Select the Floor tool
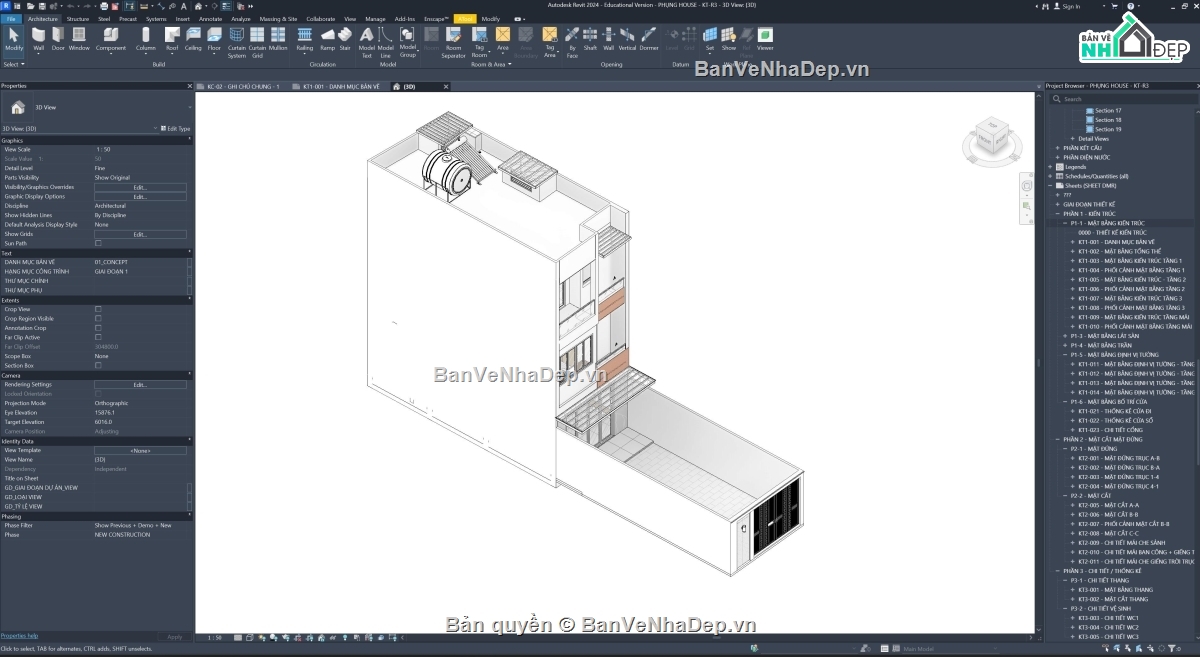The height and width of the screenshot is (657, 1200). point(214,39)
